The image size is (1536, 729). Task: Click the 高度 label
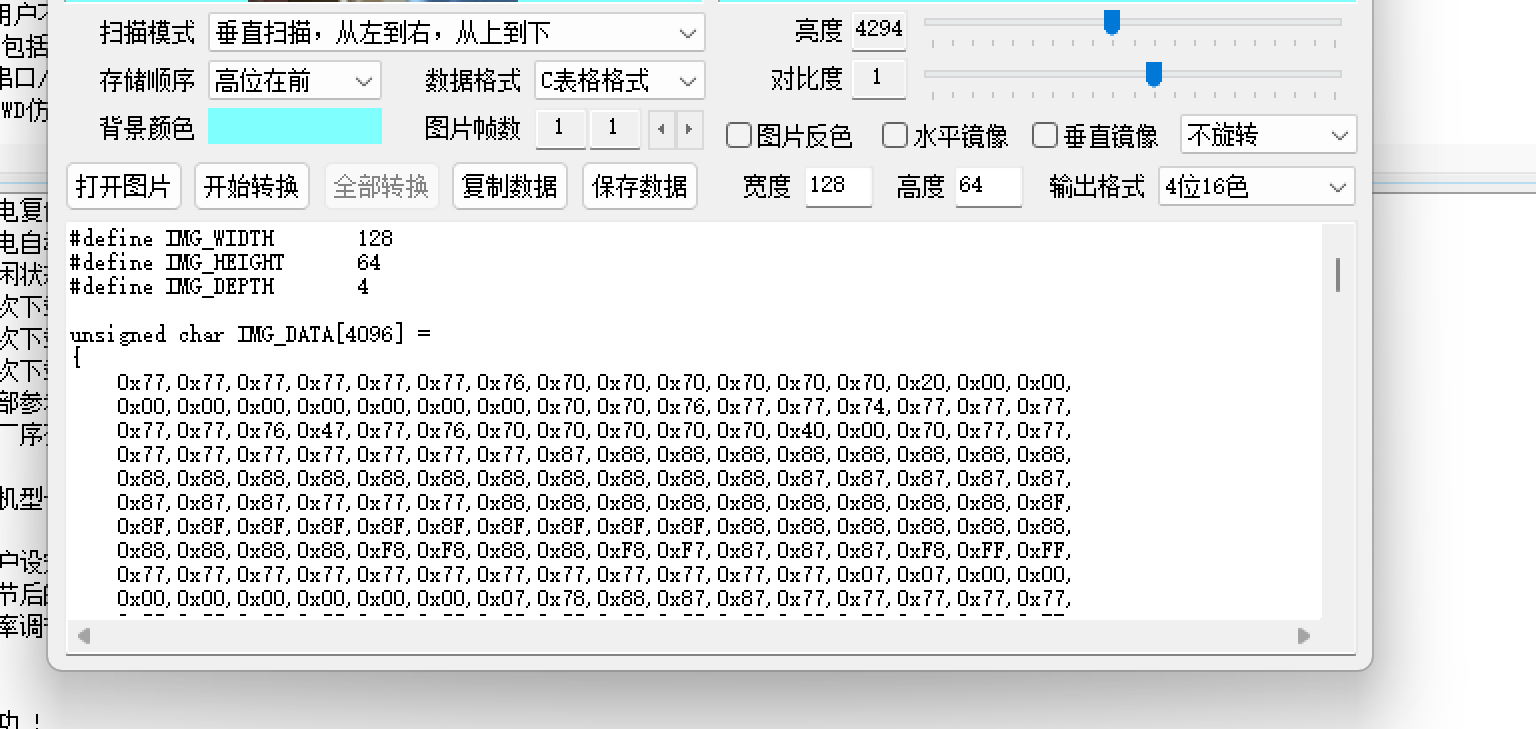[x=920, y=187]
